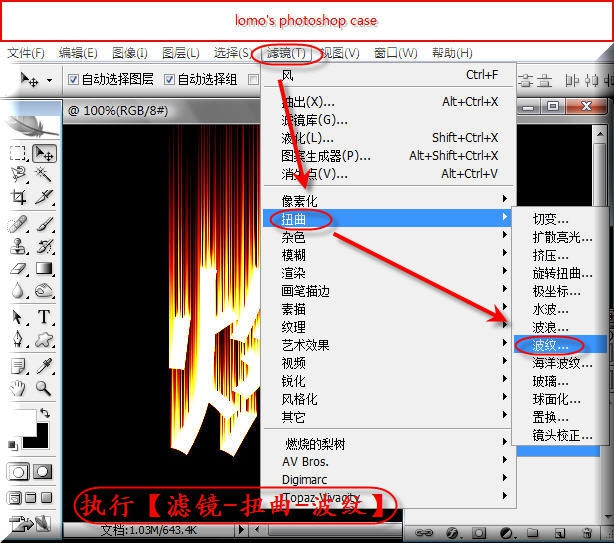Click the feather logo atop toolbox

pos(31,126)
